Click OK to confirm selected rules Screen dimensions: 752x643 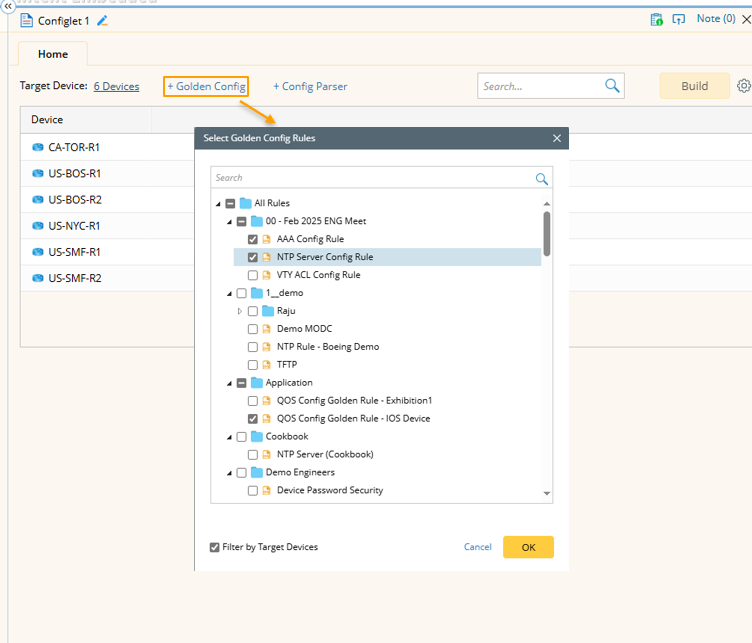point(528,547)
